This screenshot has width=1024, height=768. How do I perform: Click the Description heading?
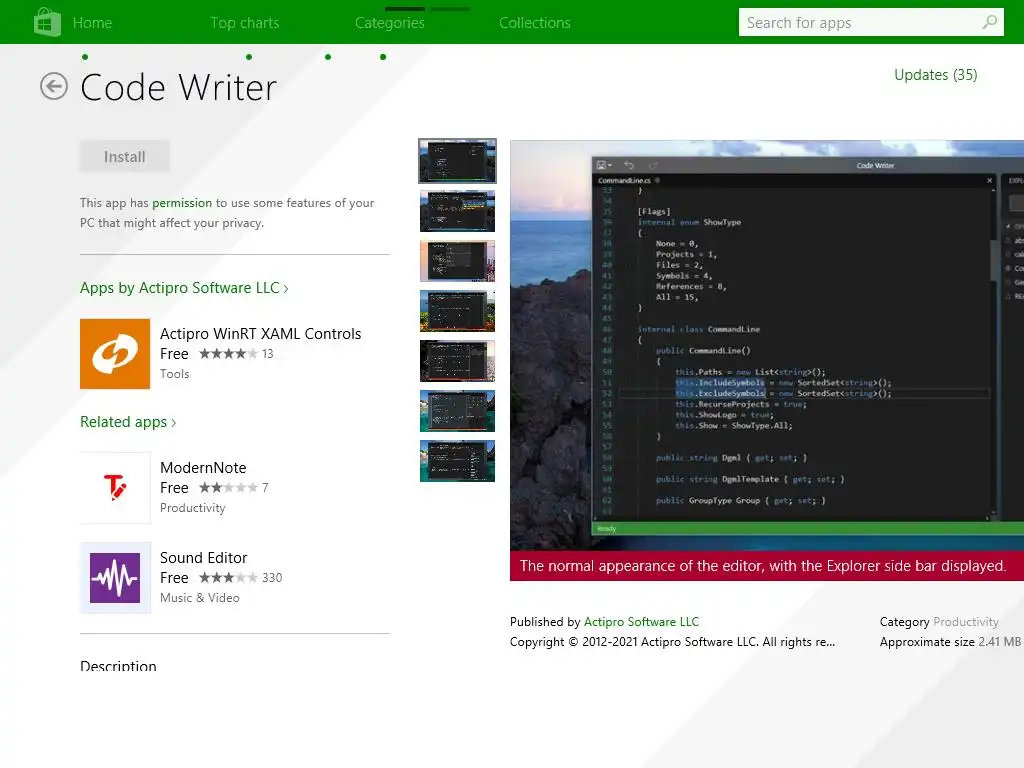tap(118, 666)
